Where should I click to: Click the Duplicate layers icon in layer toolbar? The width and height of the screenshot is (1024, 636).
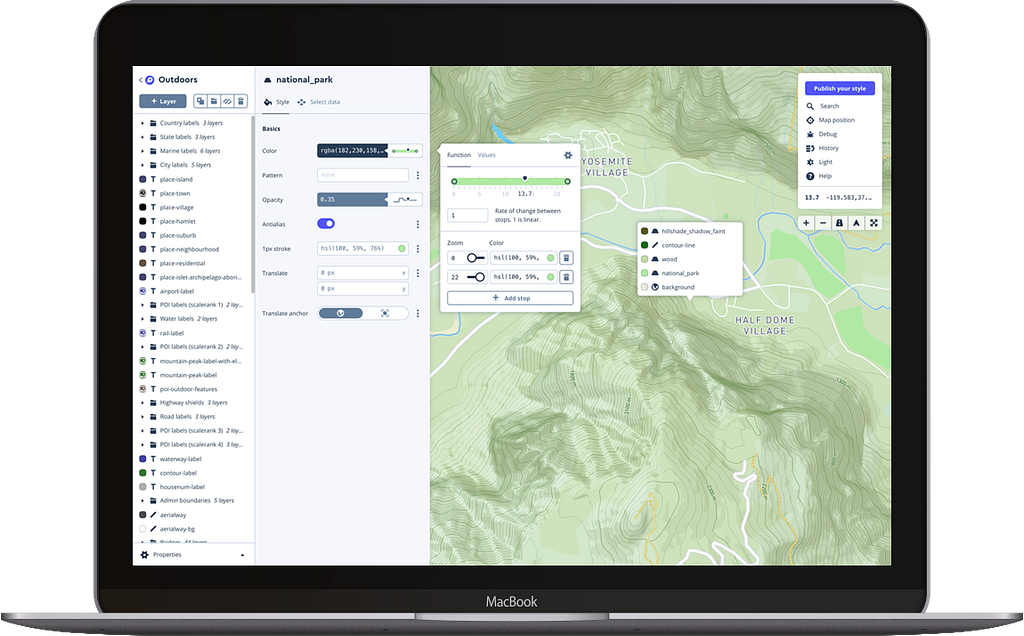pyautogui.click(x=200, y=101)
